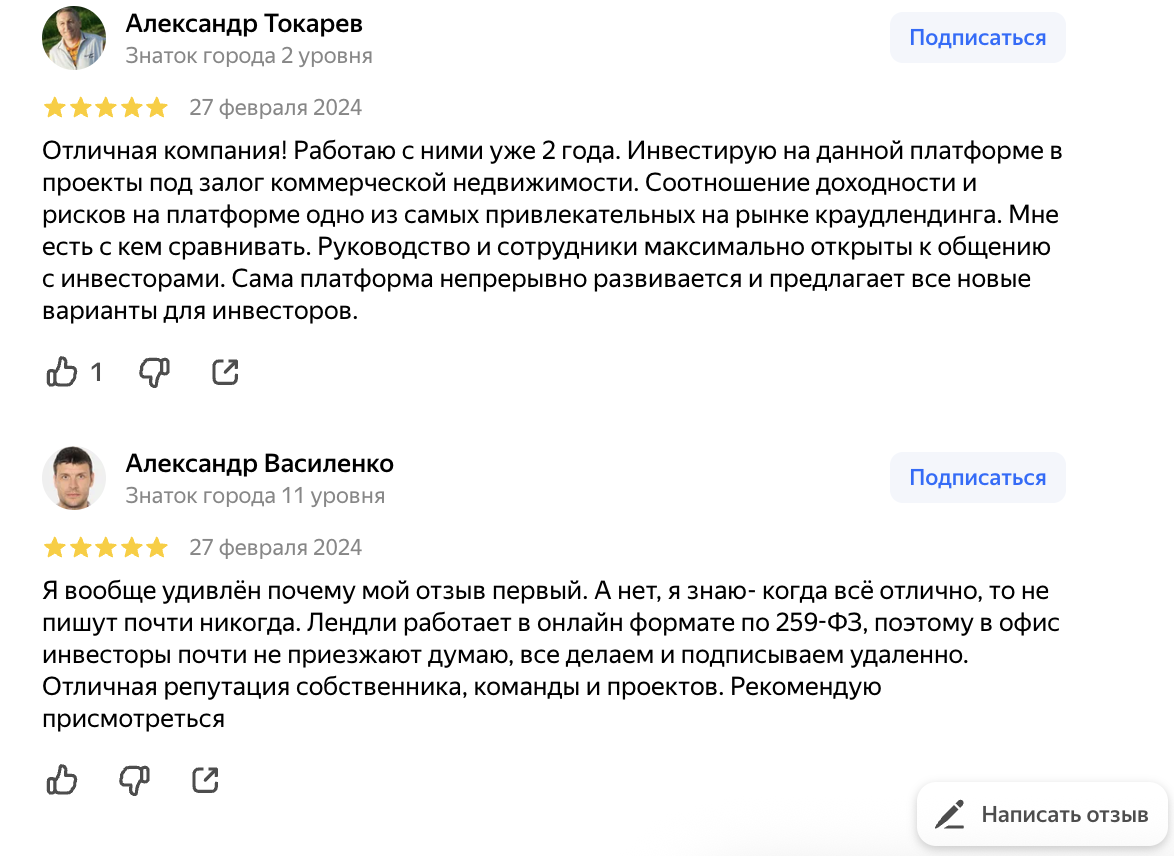Subscribe to Александр Василенко via Подписаться

pos(977,478)
